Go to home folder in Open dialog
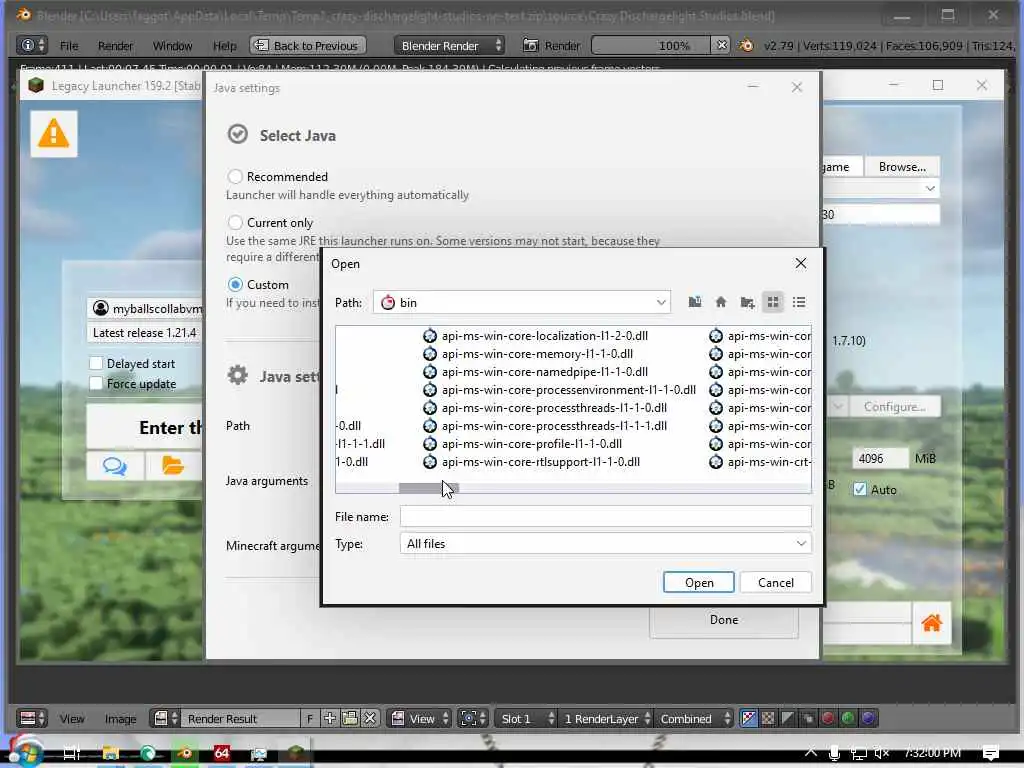This screenshot has width=1024, height=768. [x=720, y=302]
